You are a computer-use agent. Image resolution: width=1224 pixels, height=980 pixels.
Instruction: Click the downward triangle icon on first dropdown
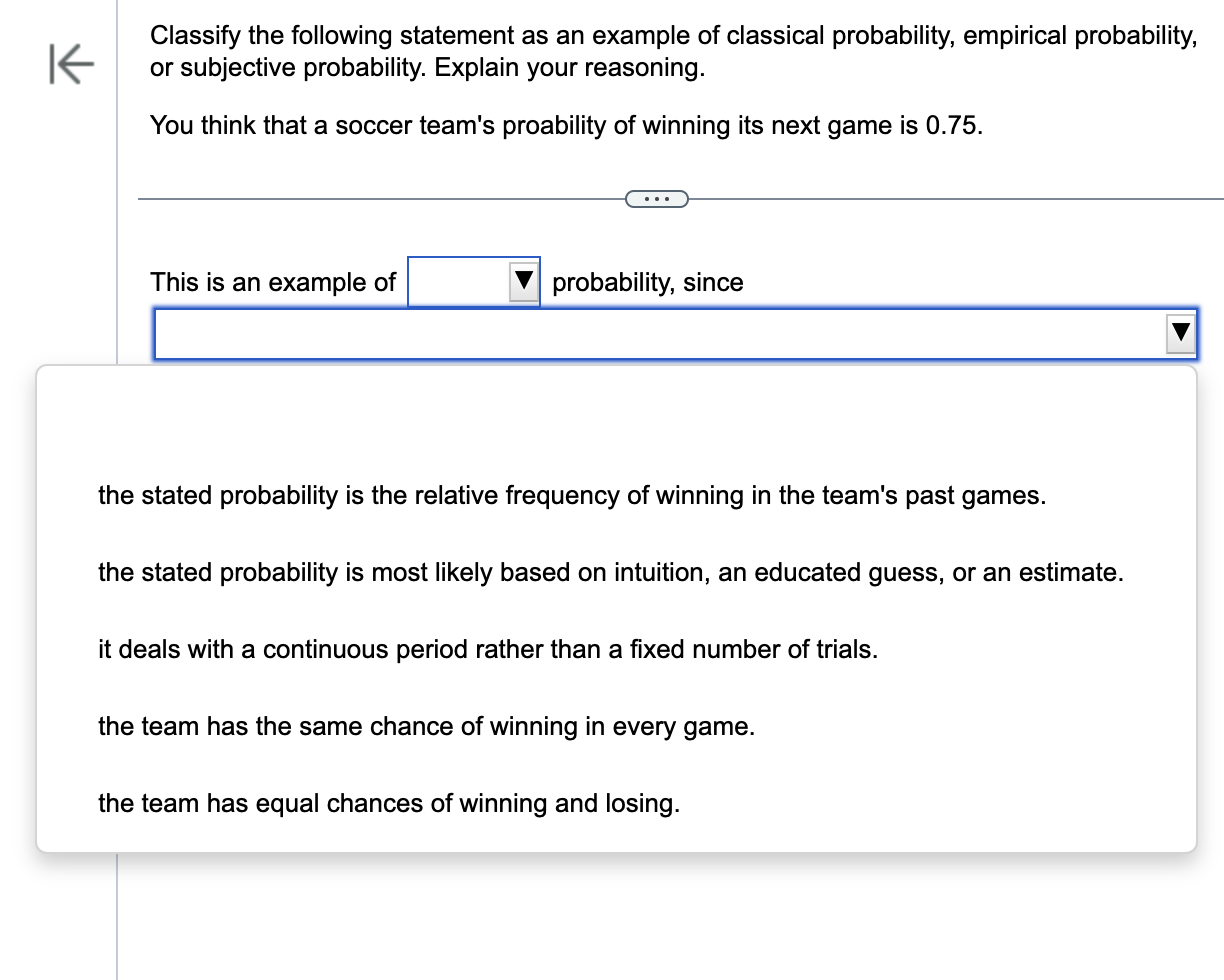point(522,281)
